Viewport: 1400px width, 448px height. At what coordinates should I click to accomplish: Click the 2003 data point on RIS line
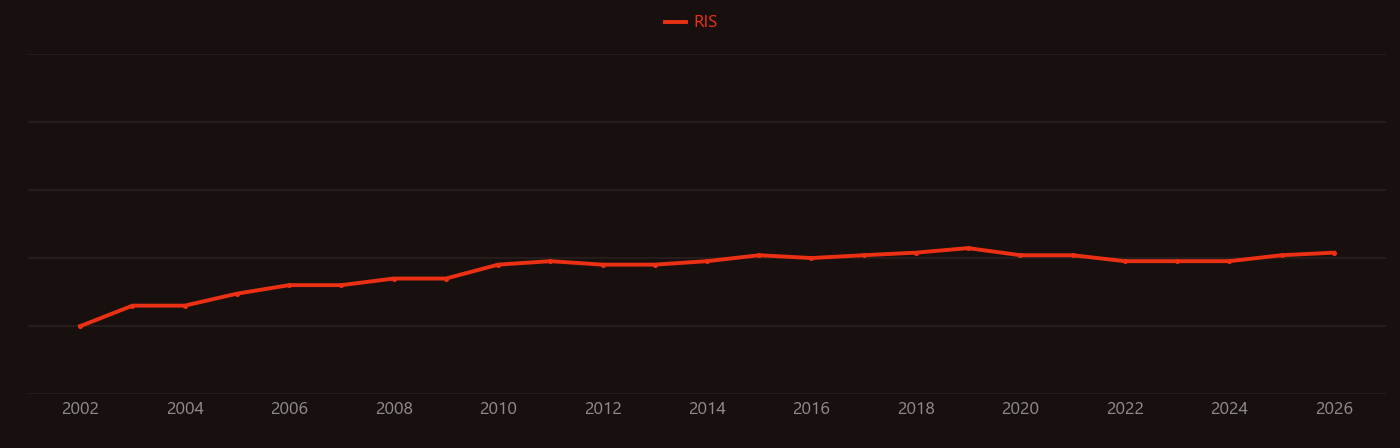(x=132, y=306)
